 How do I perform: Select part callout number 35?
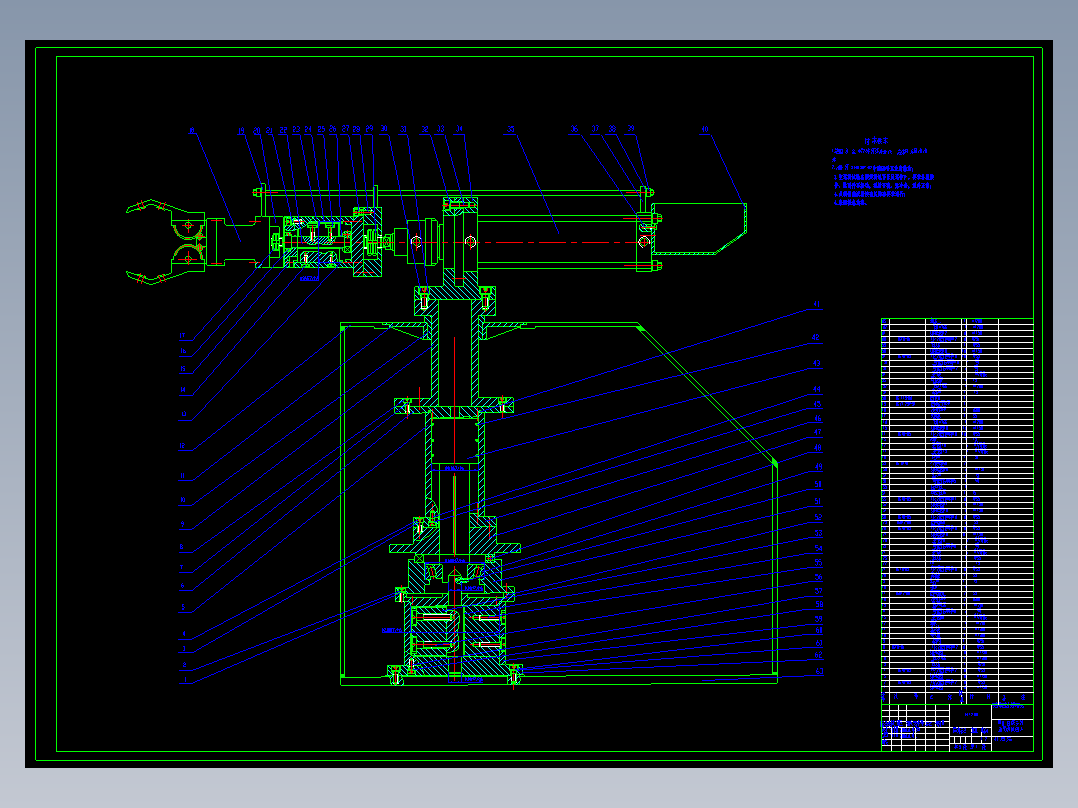click(510, 129)
